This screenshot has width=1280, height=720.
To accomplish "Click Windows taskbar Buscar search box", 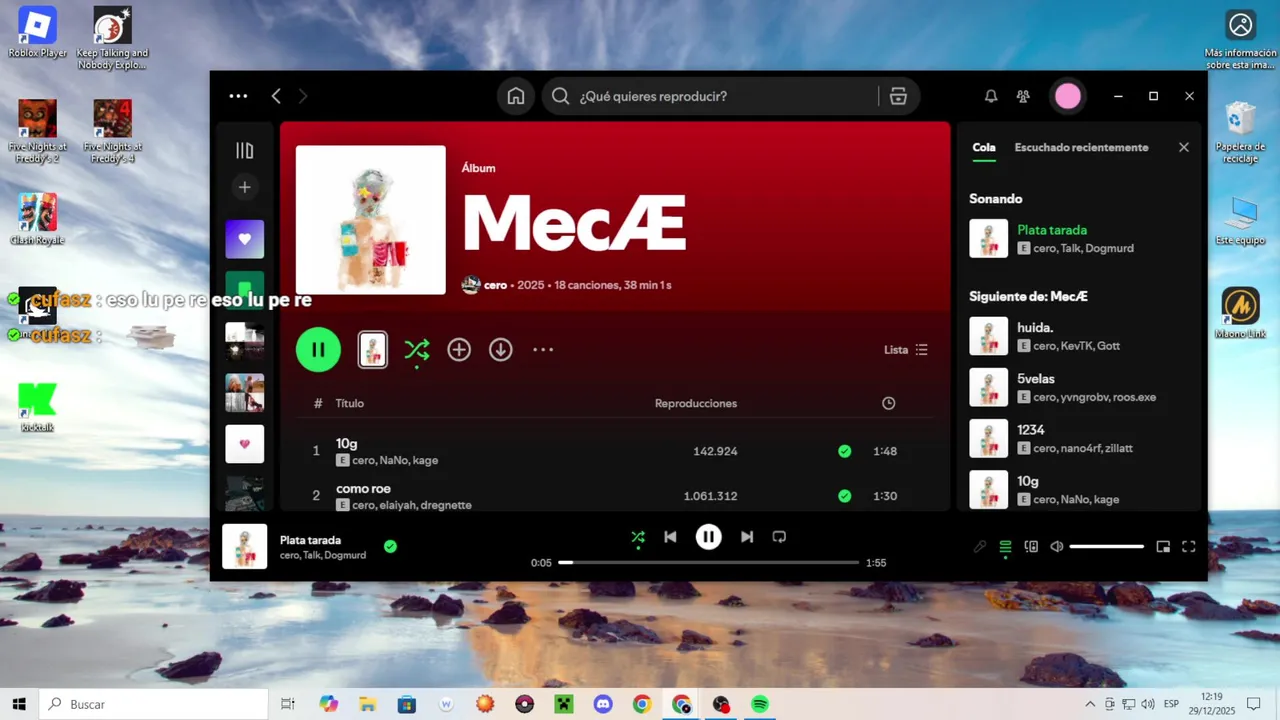I will tap(153, 704).
